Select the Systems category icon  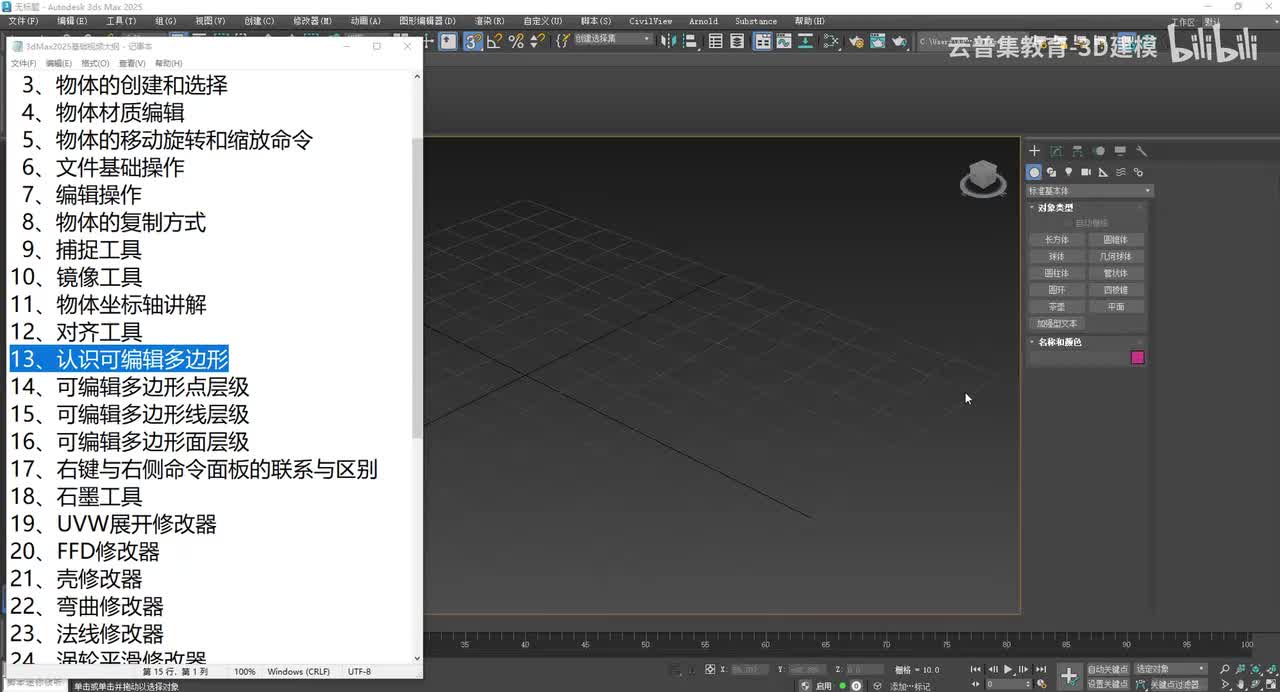pos(1138,172)
